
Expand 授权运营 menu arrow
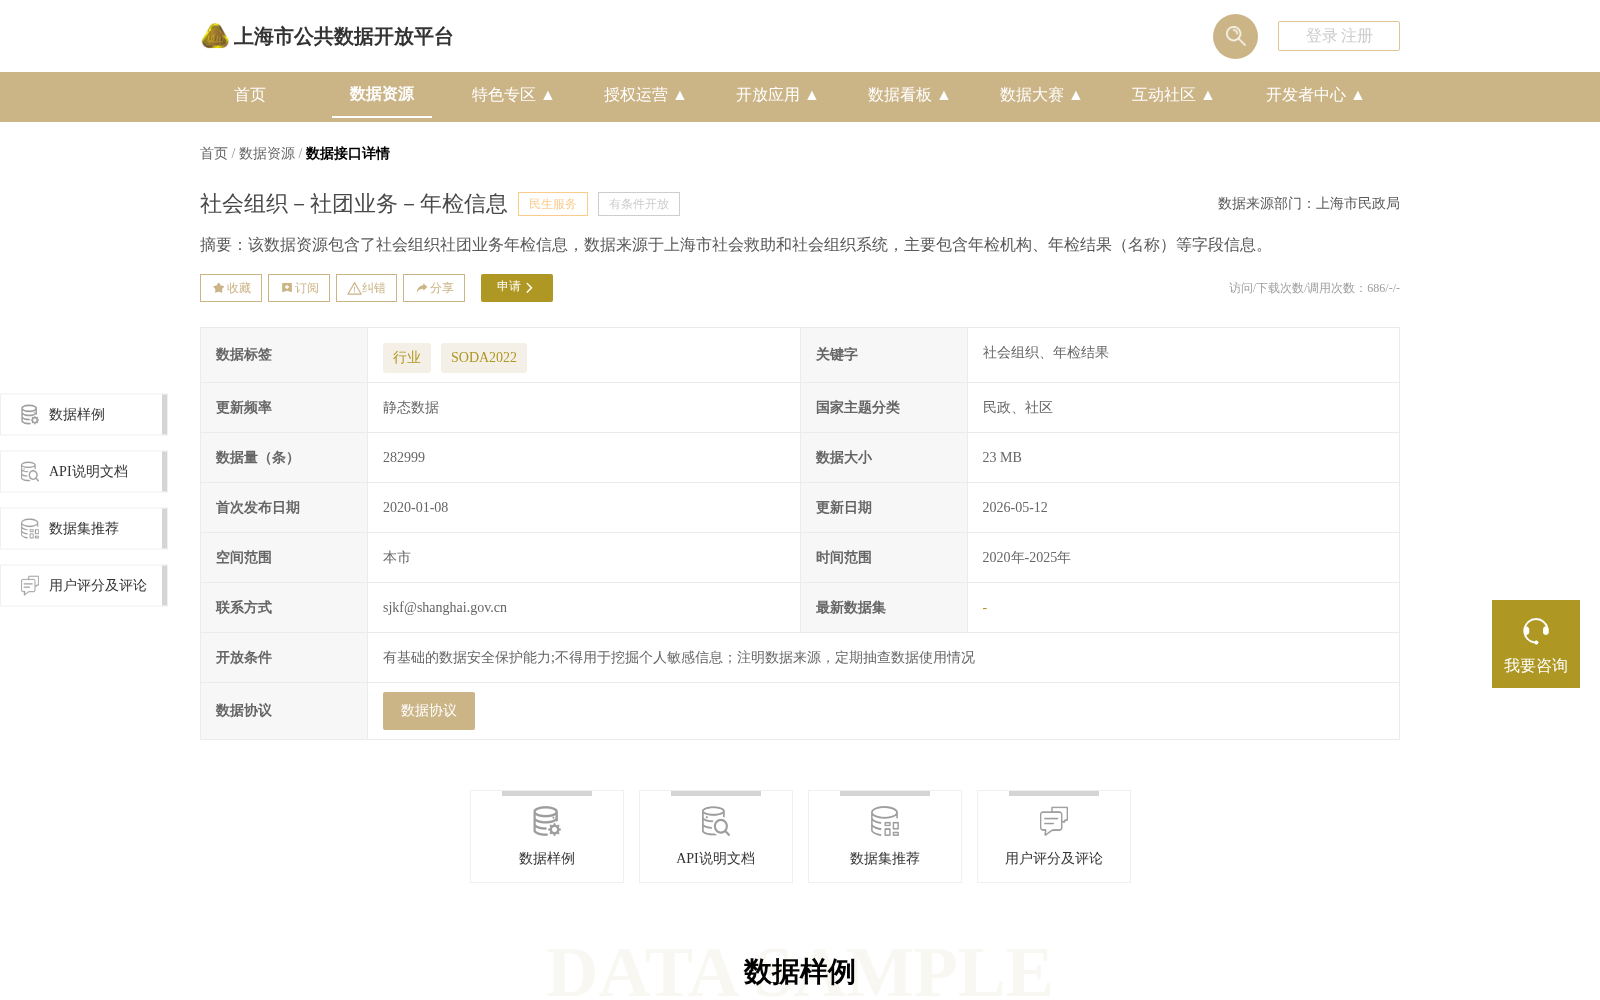click(680, 95)
